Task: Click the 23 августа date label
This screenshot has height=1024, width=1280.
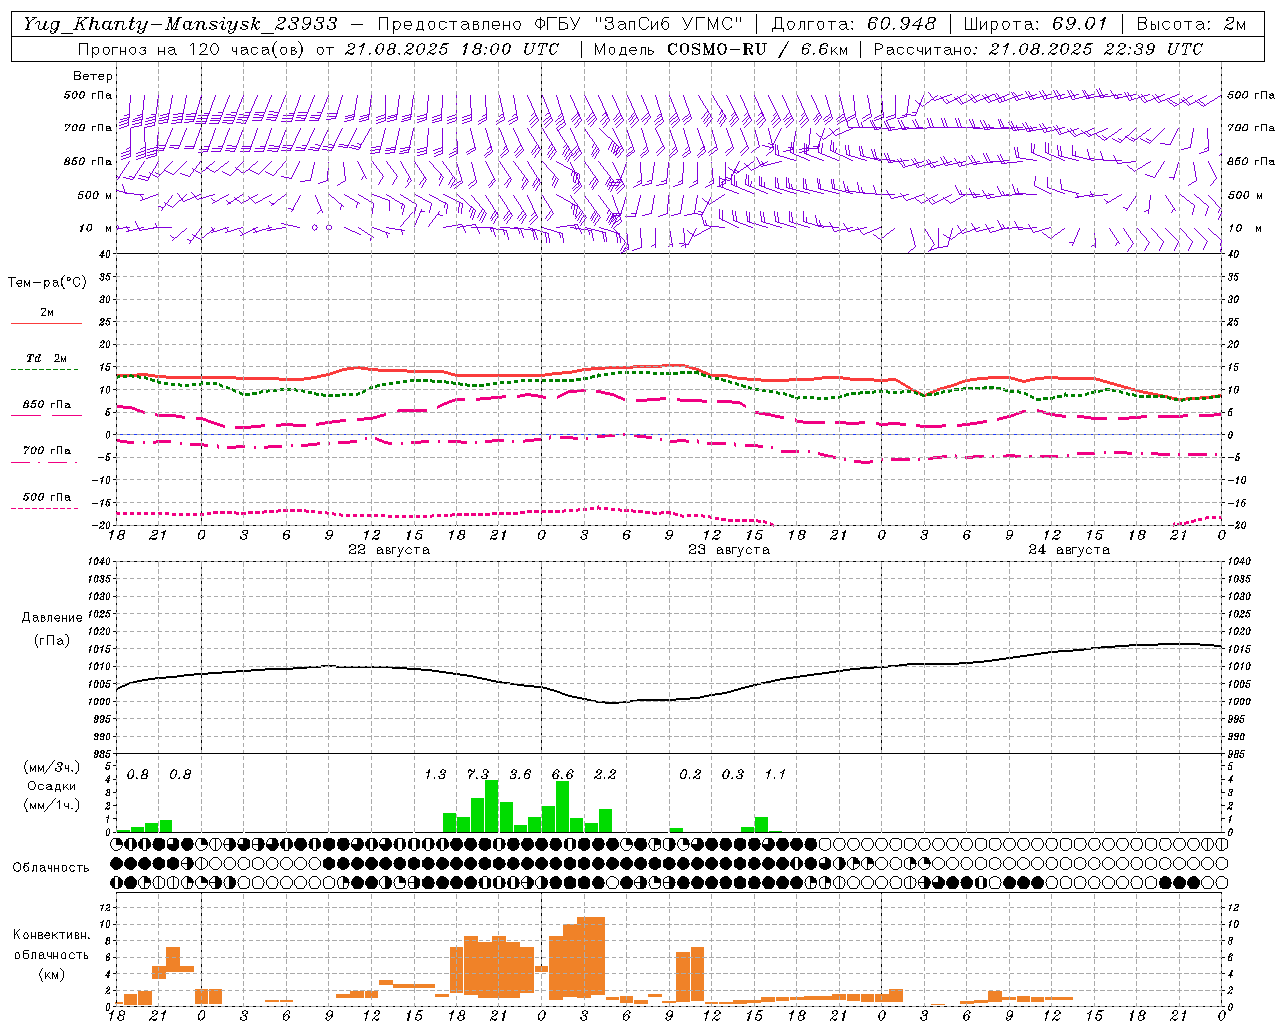Action: click(x=728, y=550)
